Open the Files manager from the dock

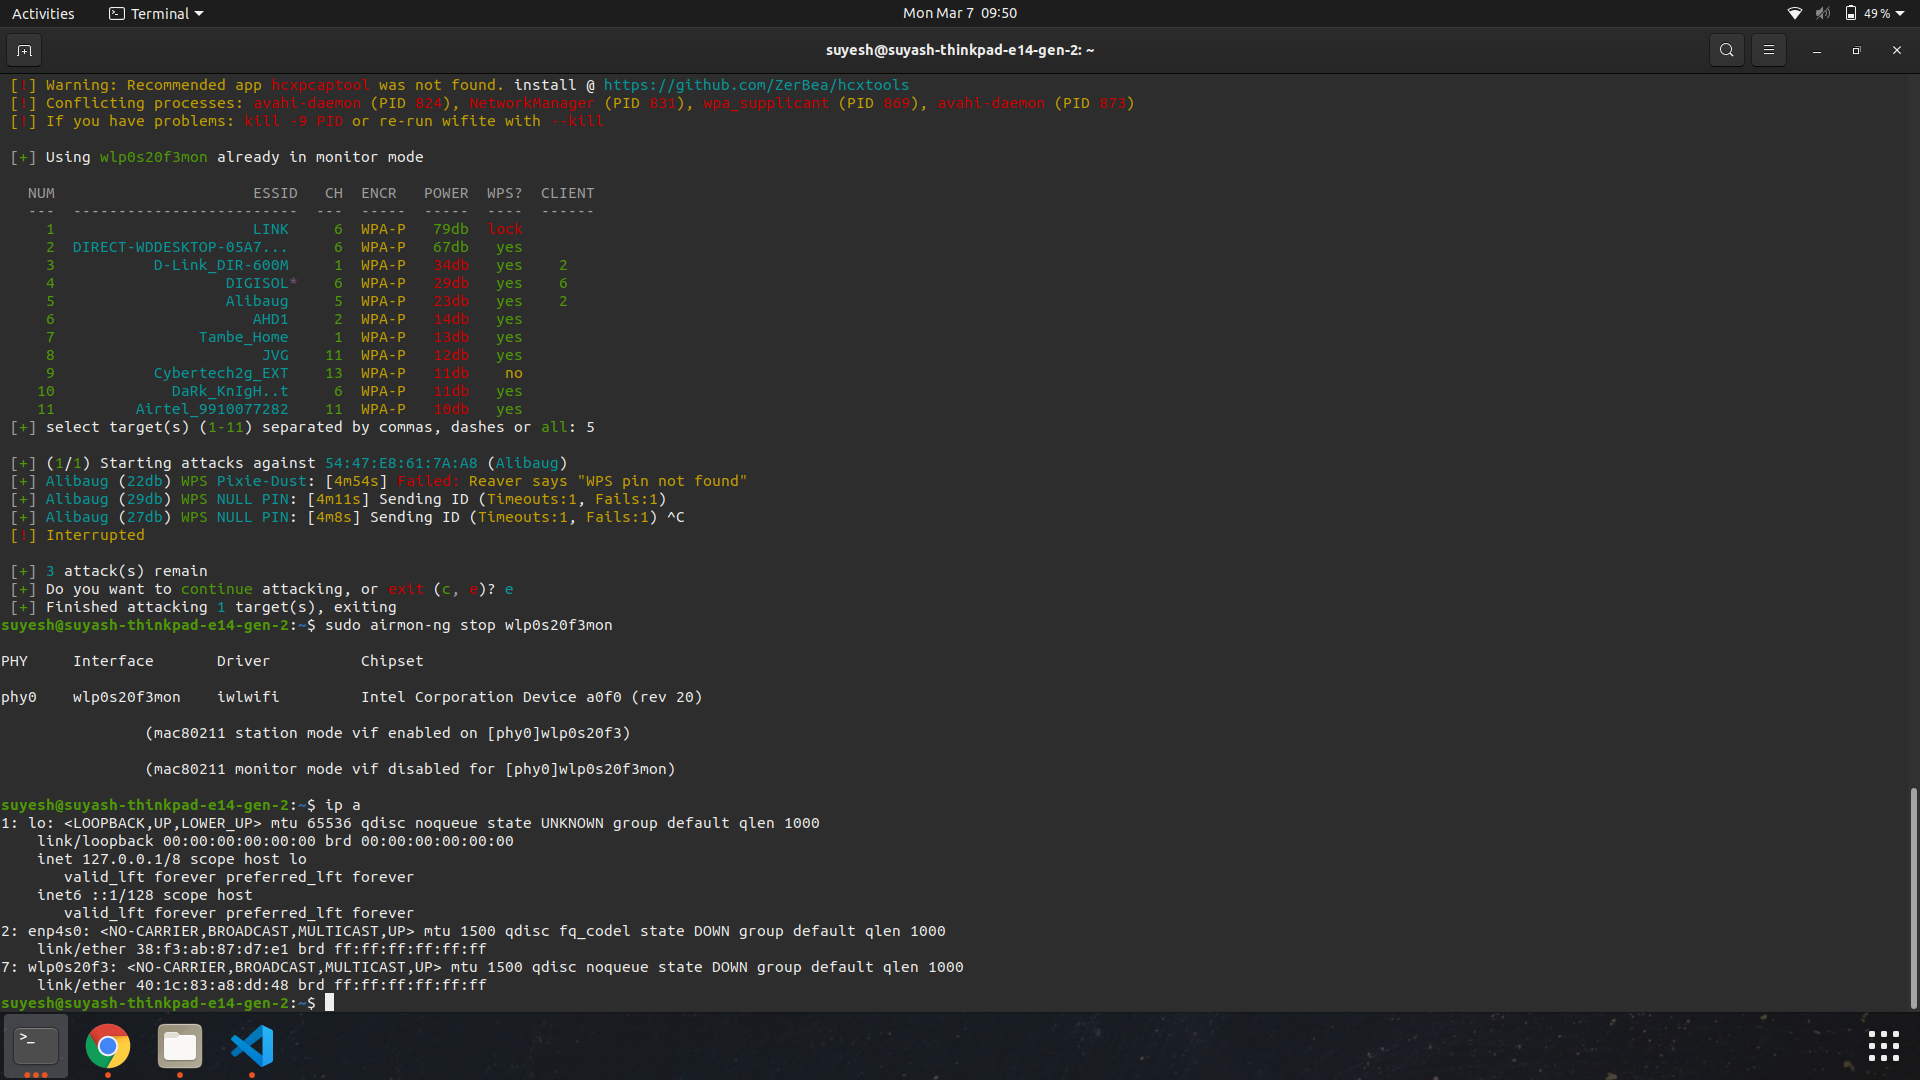click(x=180, y=1046)
